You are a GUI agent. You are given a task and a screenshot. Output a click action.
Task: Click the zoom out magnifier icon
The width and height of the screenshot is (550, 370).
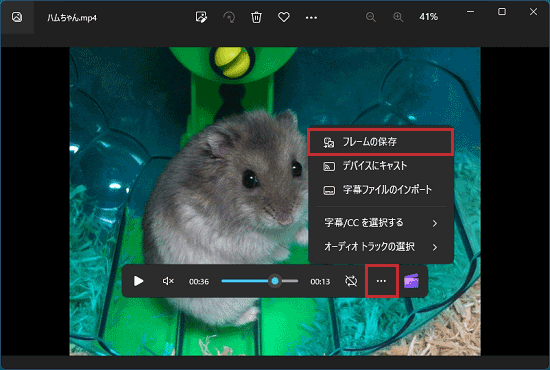[x=371, y=17]
